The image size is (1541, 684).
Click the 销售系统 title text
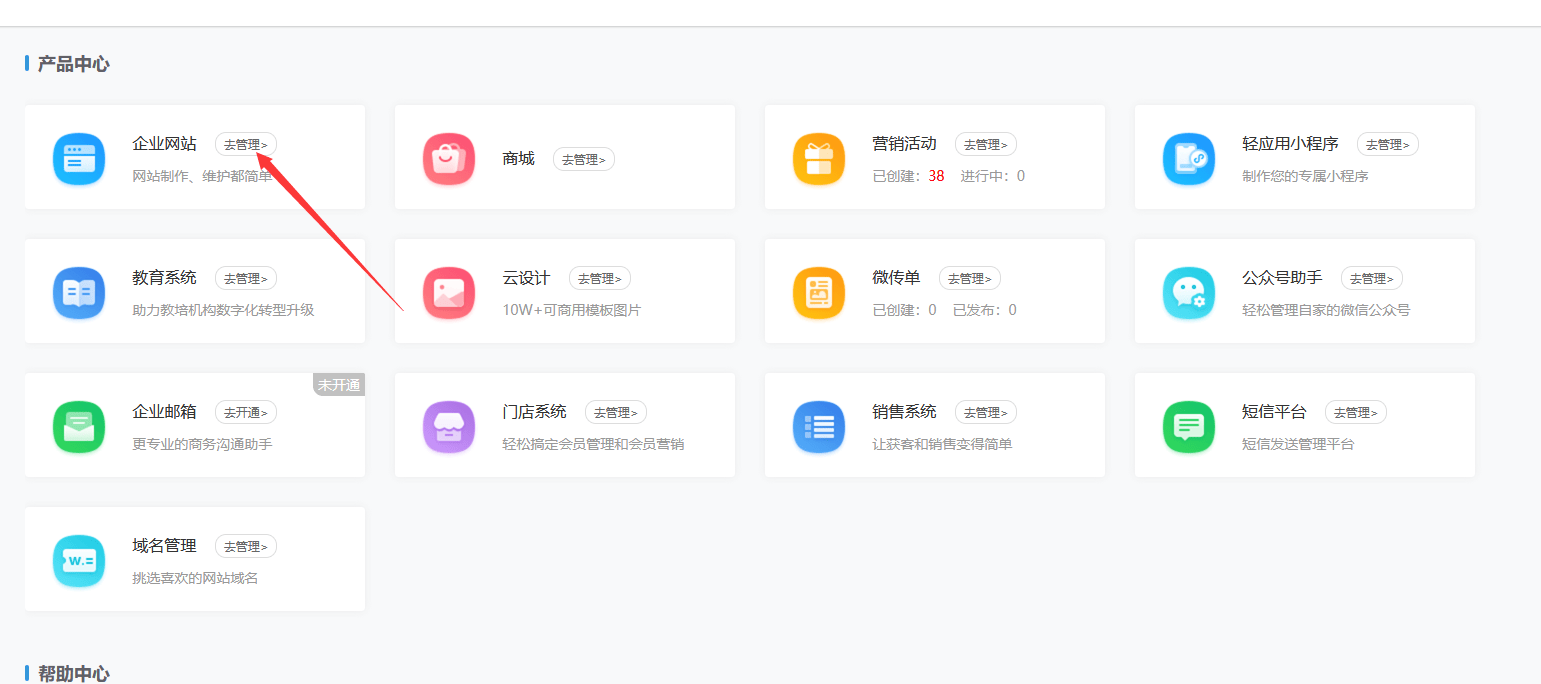pyautogui.click(x=905, y=412)
